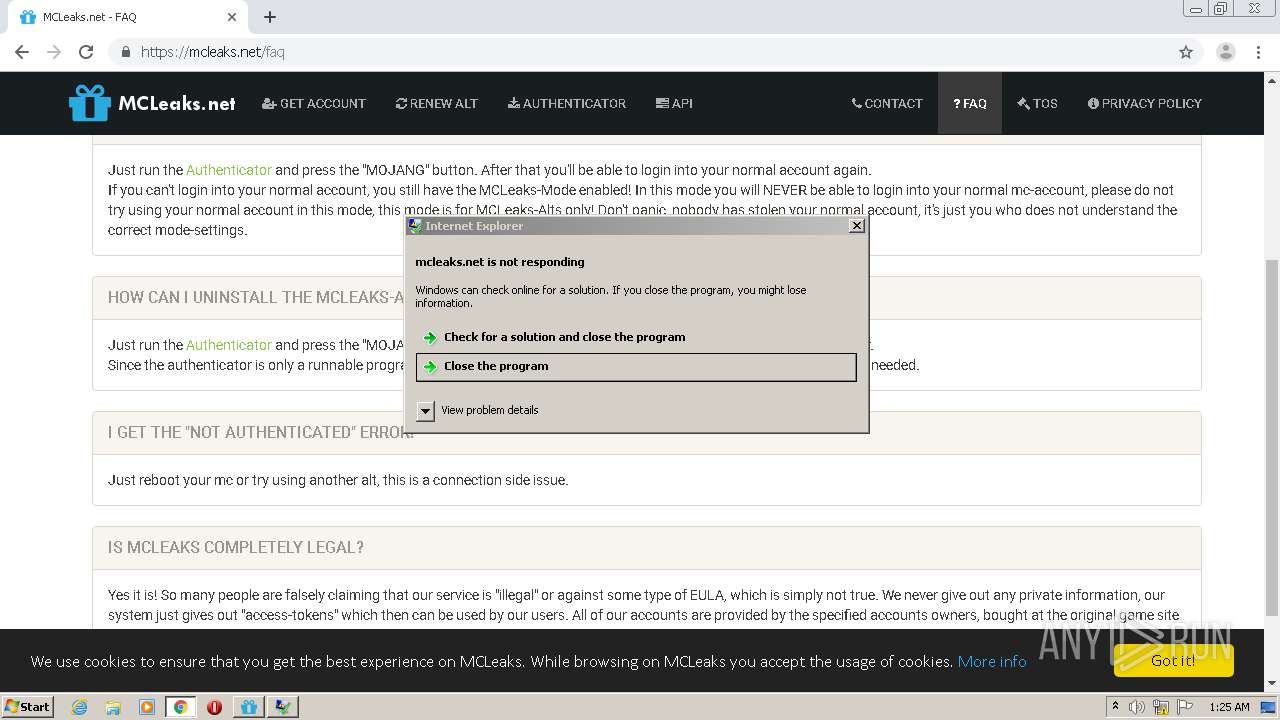Accept cookies with Got it! button

1173,660
